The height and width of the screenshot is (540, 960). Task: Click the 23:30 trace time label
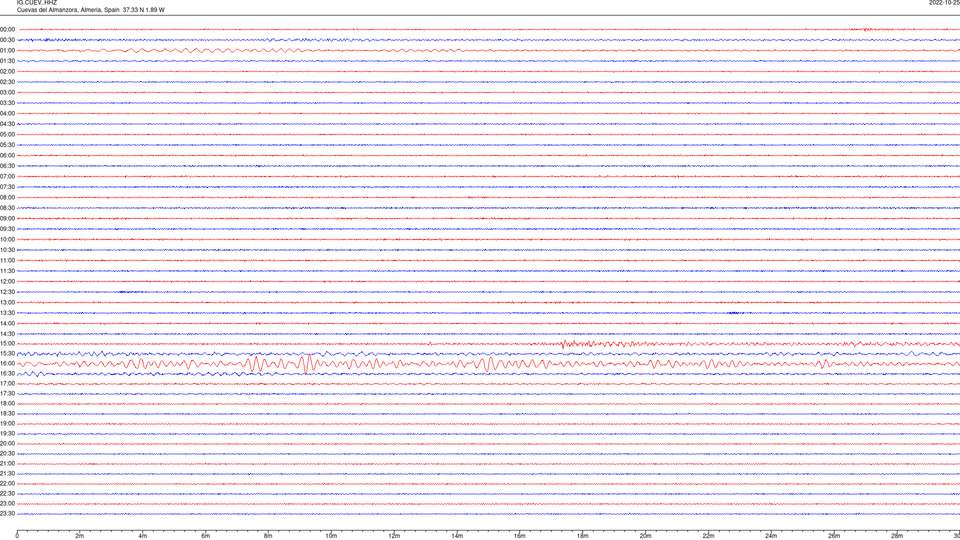click(x=7, y=514)
